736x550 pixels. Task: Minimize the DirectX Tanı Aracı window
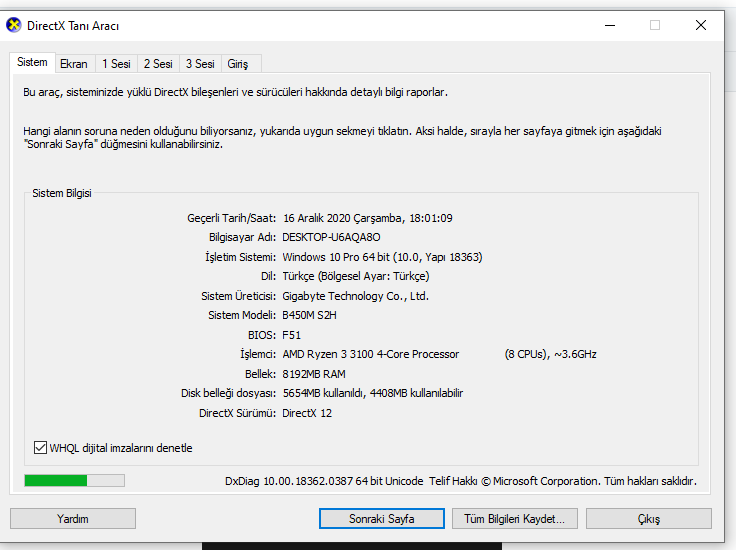point(610,25)
